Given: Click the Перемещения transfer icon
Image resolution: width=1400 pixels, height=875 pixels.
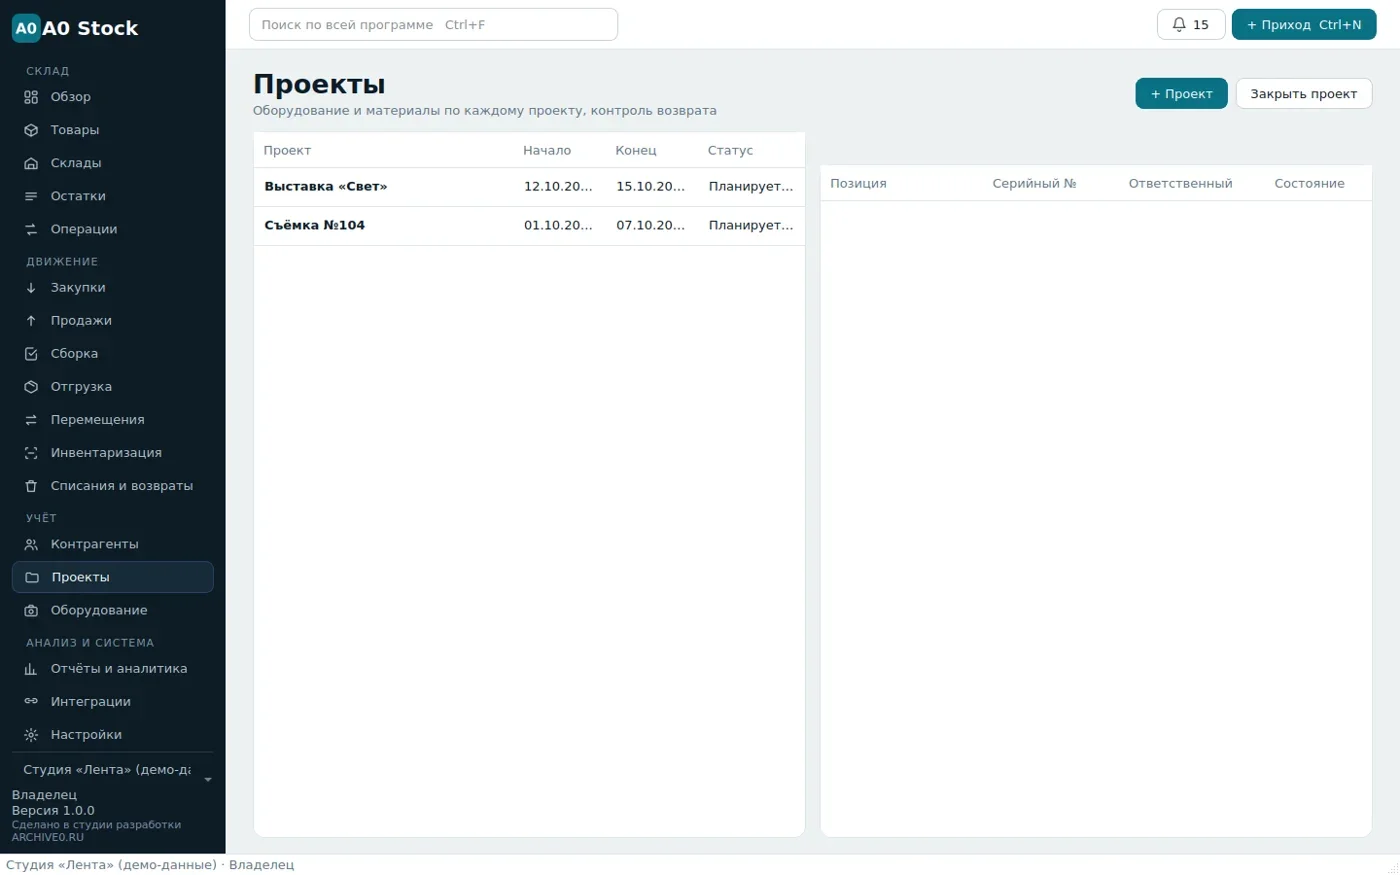Looking at the screenshot, I should pyautogui.click(x=31, y=420).
